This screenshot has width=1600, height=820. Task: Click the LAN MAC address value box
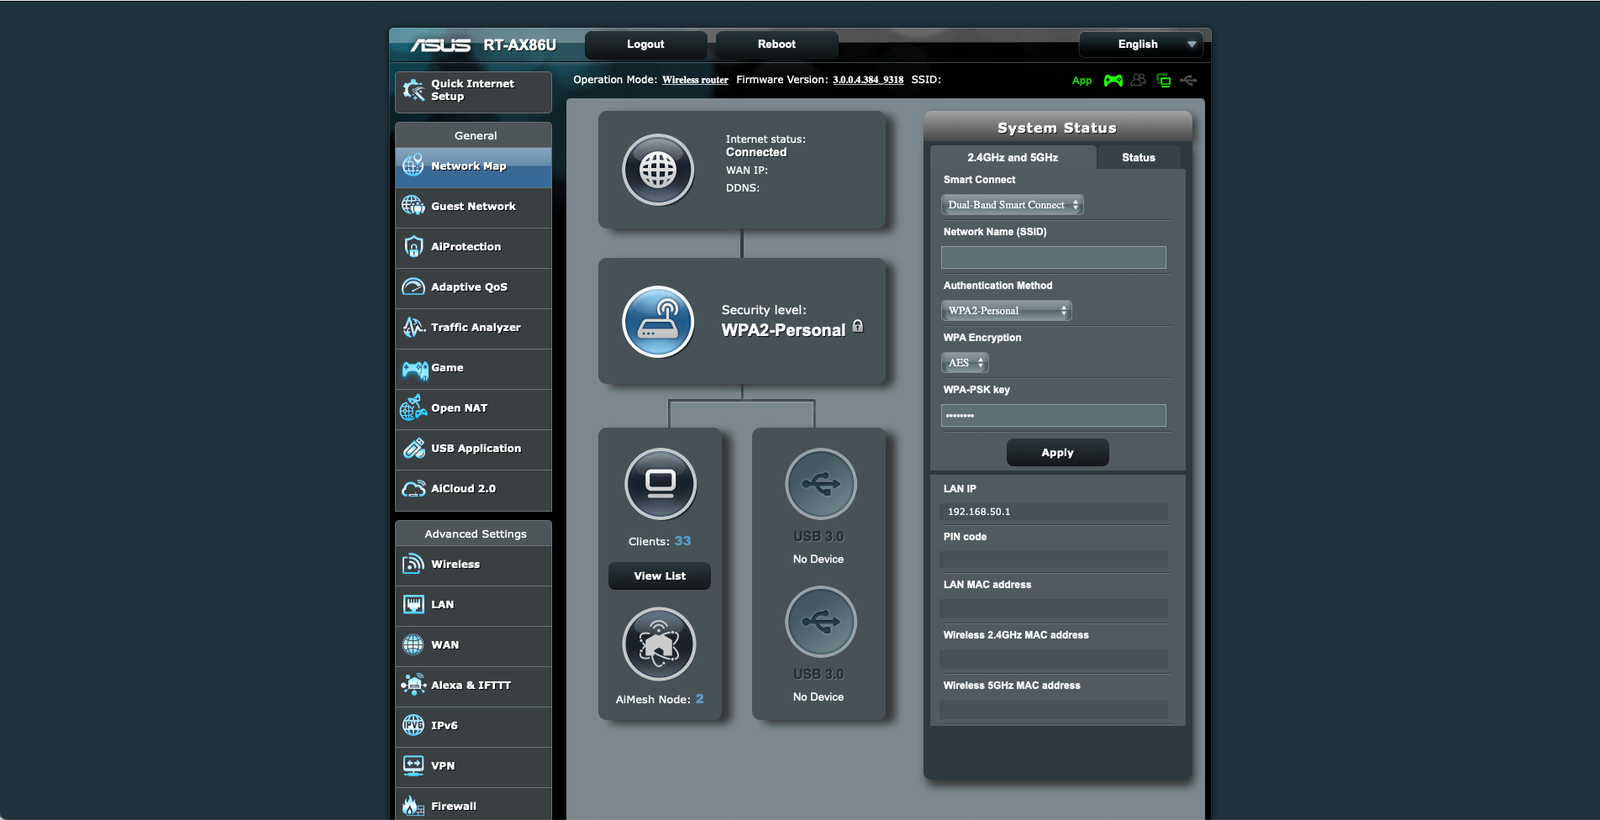(x=1053, y=608)
